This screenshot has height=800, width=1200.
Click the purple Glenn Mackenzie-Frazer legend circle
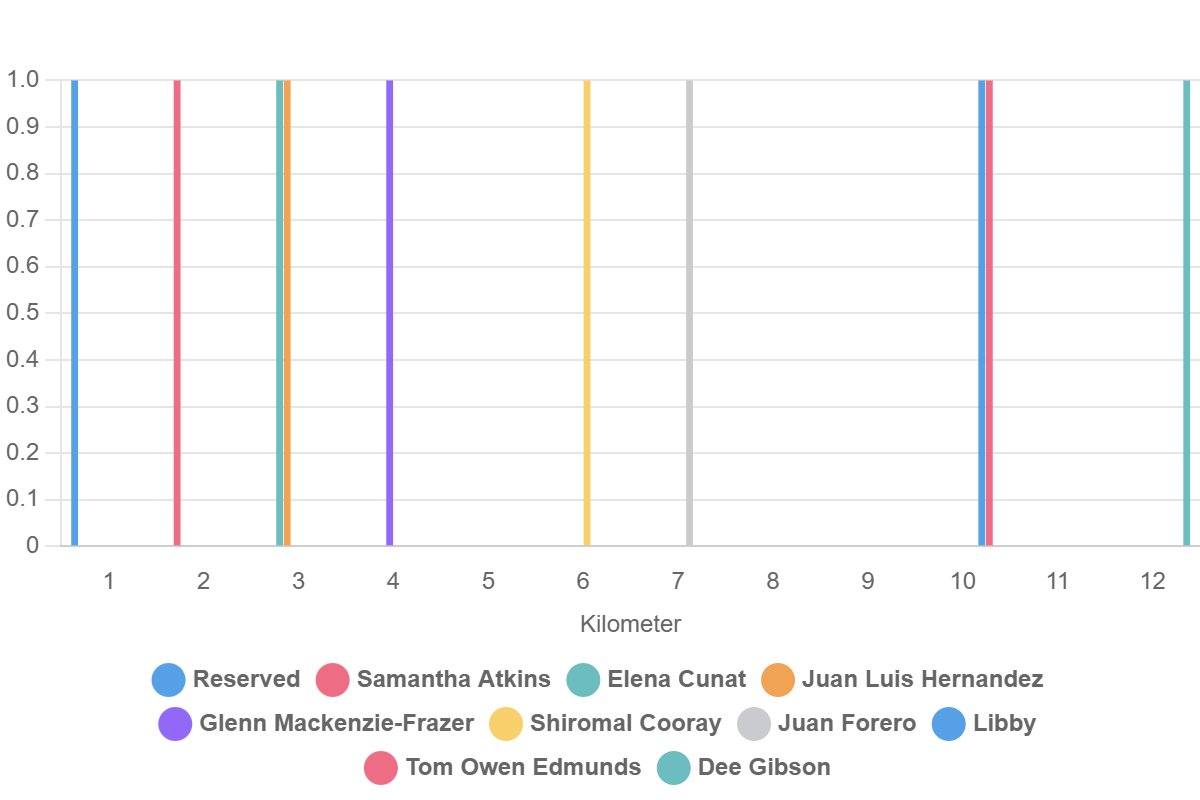(x=175, y=724)
